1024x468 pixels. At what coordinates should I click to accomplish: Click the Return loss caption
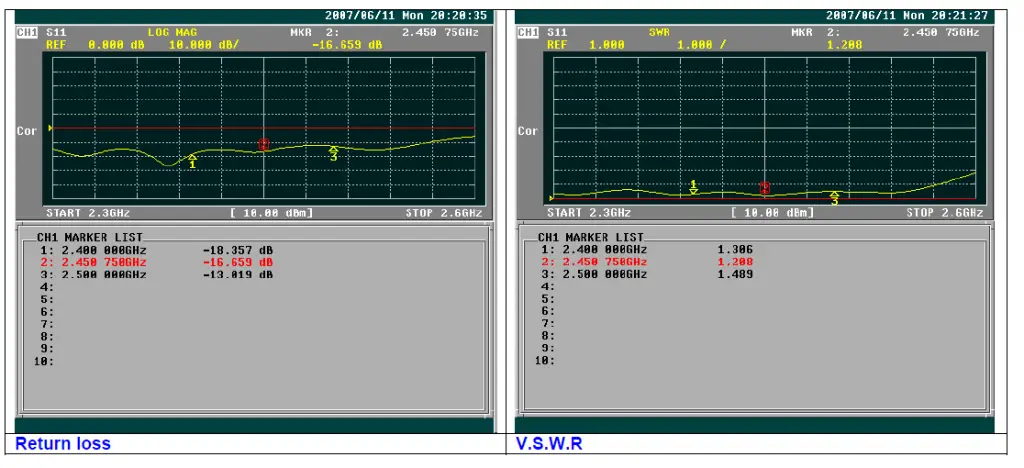pyautogui.click(x=63, y=444)
